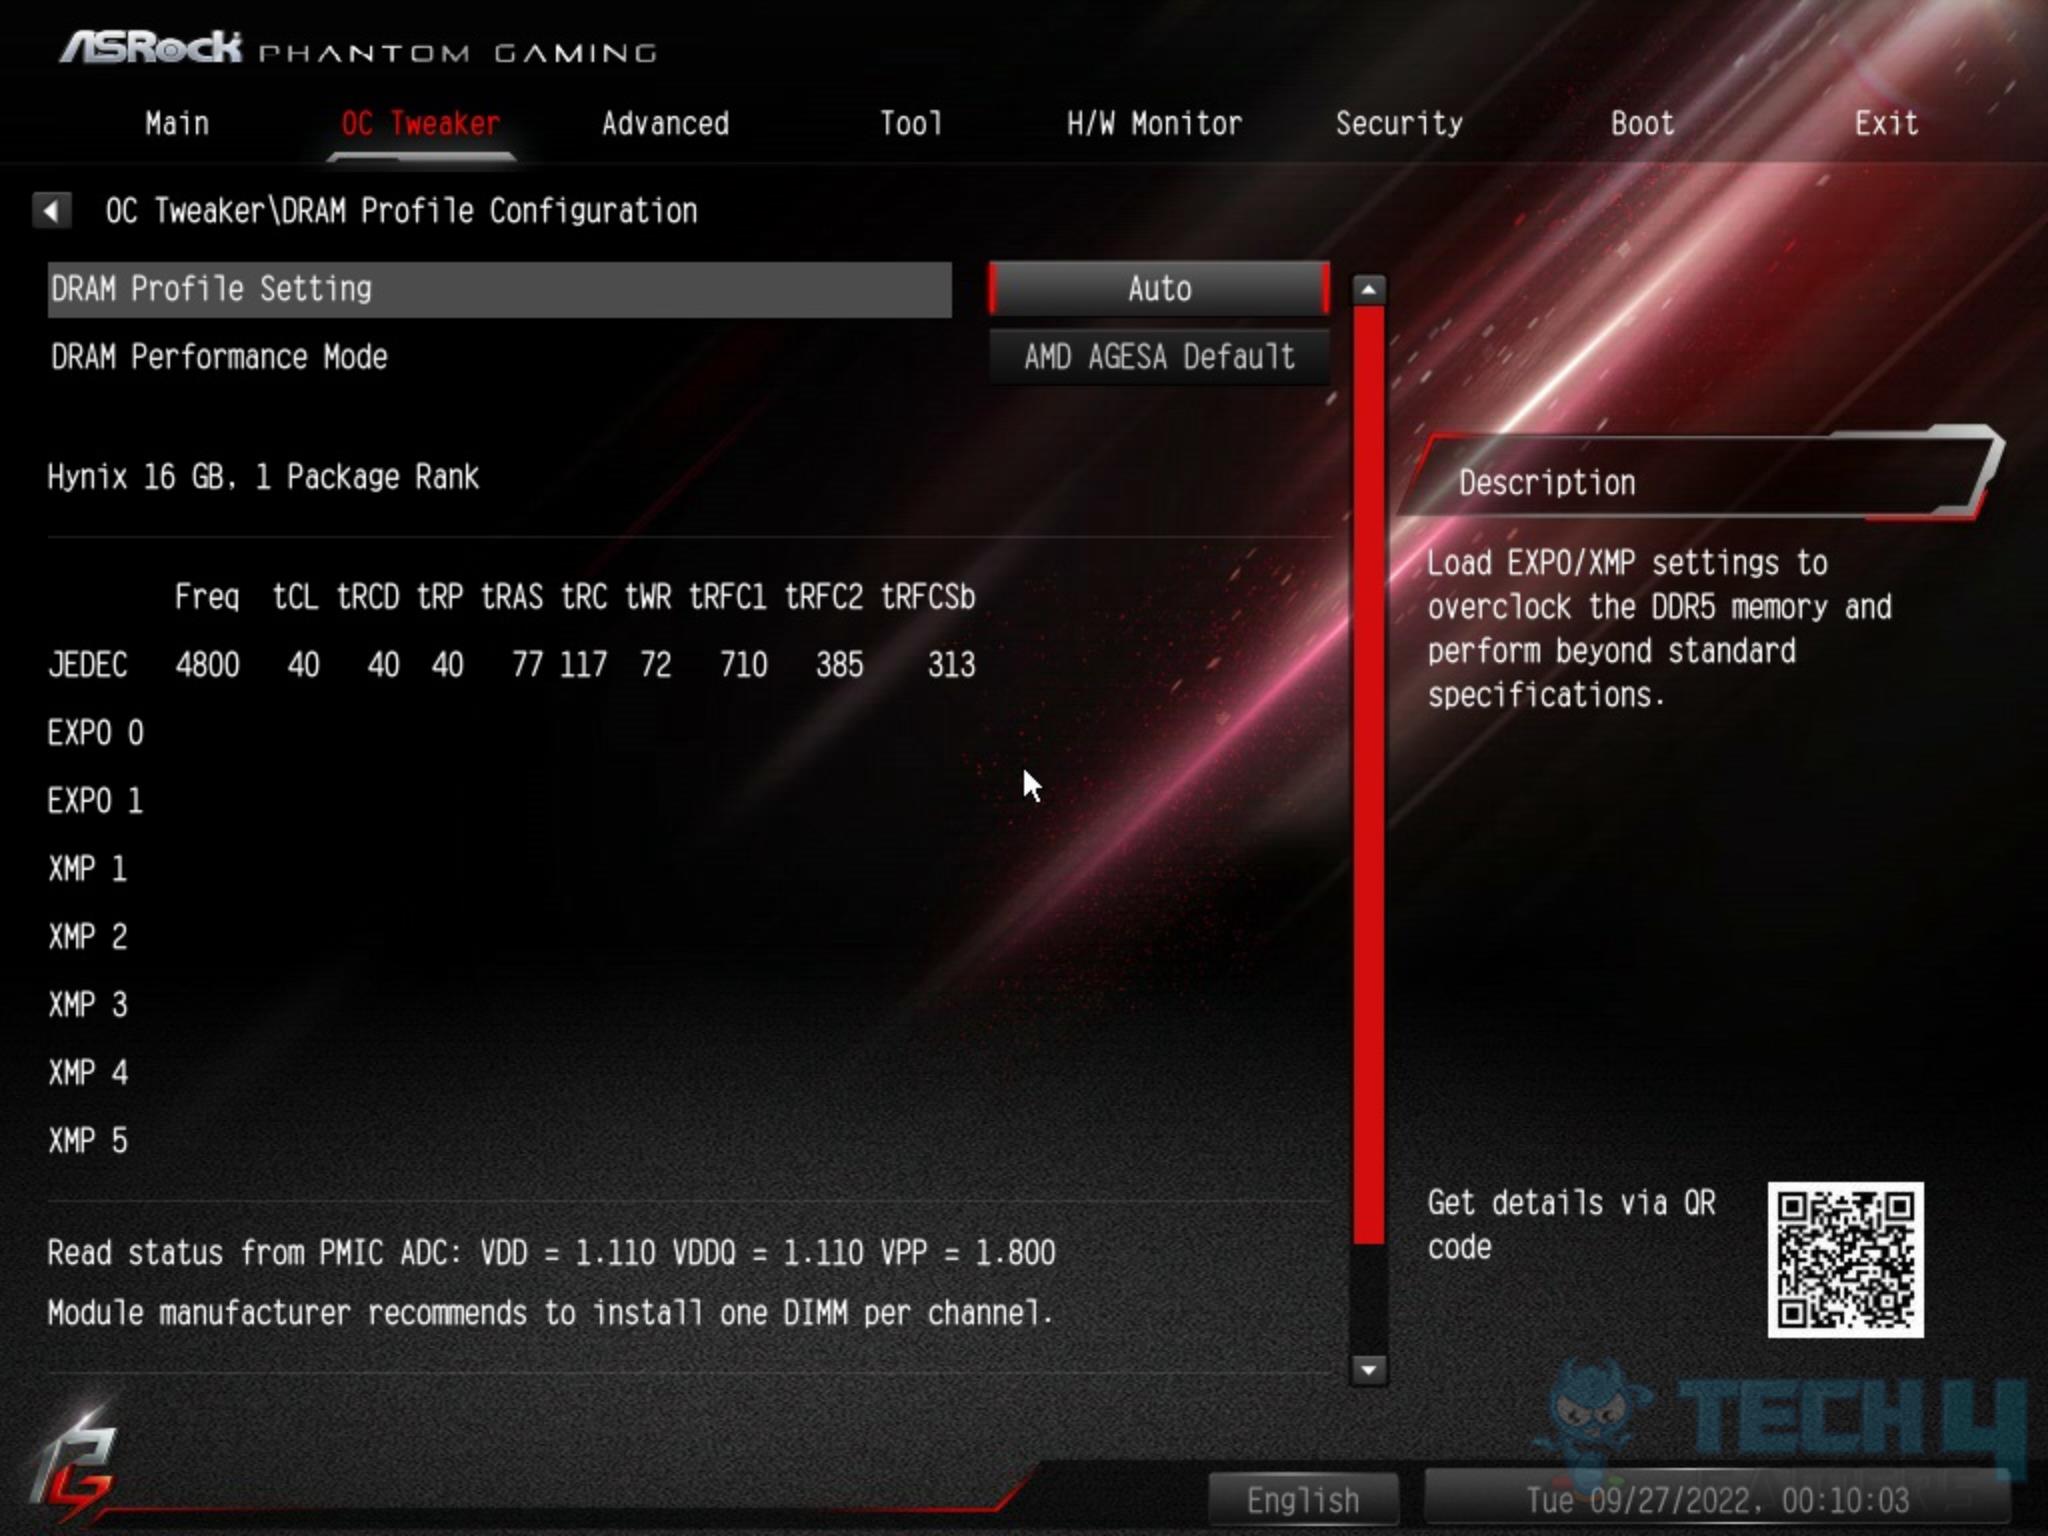This screenshot has height=1536, width=2048.
Task: Open the DRAM Profile Setting dropdown
Action: [x=1156, y=287]
